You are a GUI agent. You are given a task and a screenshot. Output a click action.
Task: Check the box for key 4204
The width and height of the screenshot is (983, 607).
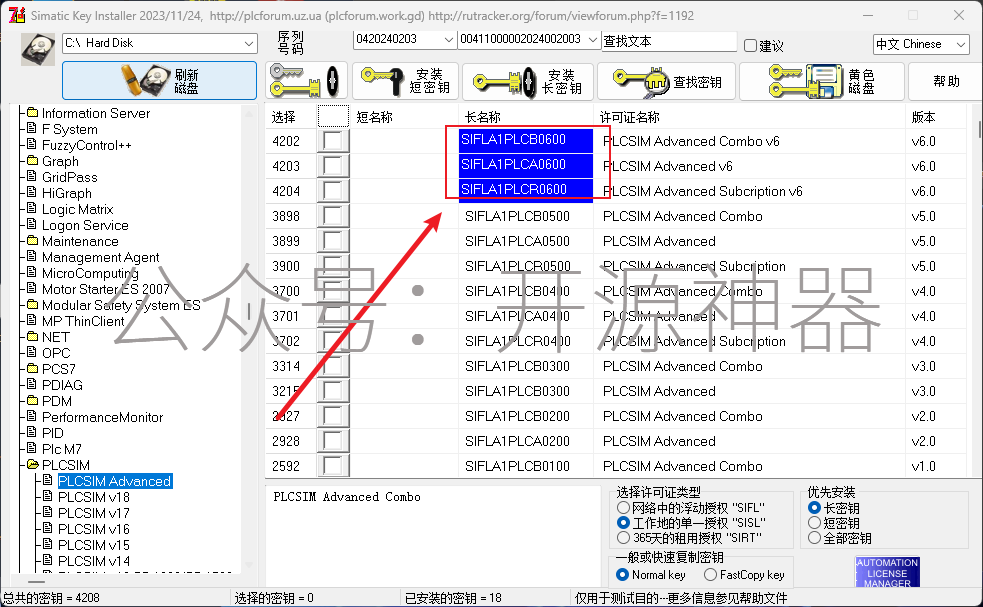333,191
